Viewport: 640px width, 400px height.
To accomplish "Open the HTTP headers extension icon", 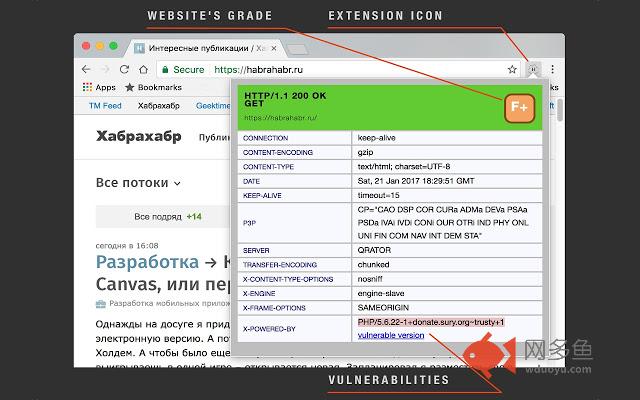I will (533, 69).
